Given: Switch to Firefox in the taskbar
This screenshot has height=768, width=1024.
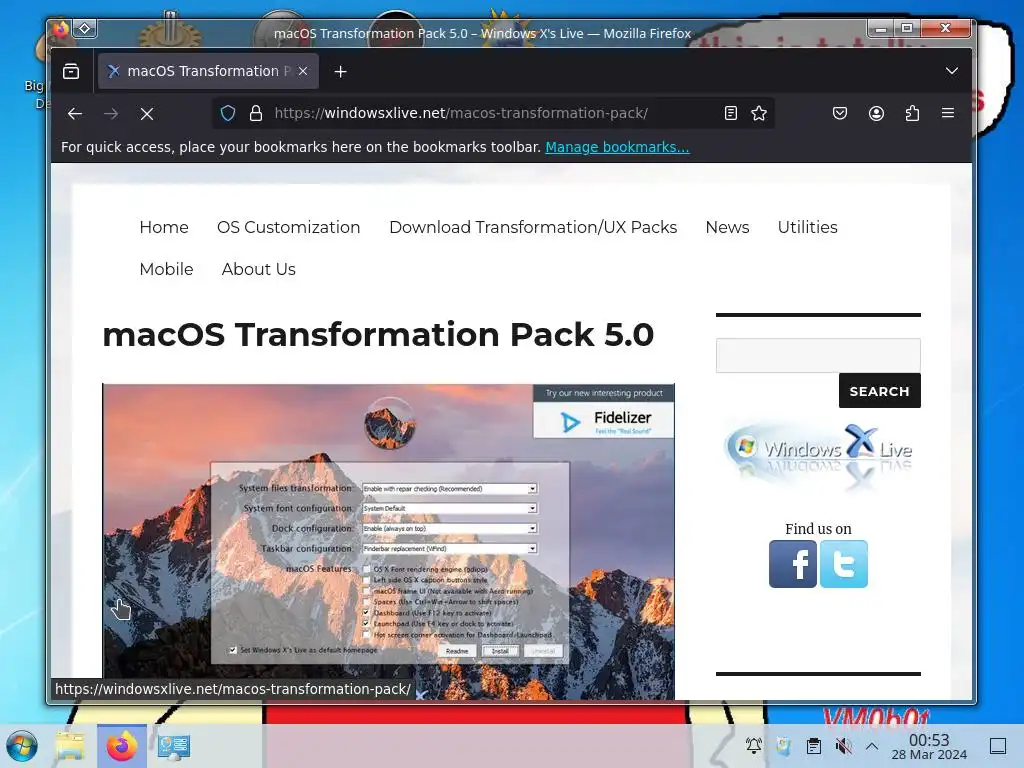Looking at the screenshot, I should pyautogui.click(x=121, y=746).
